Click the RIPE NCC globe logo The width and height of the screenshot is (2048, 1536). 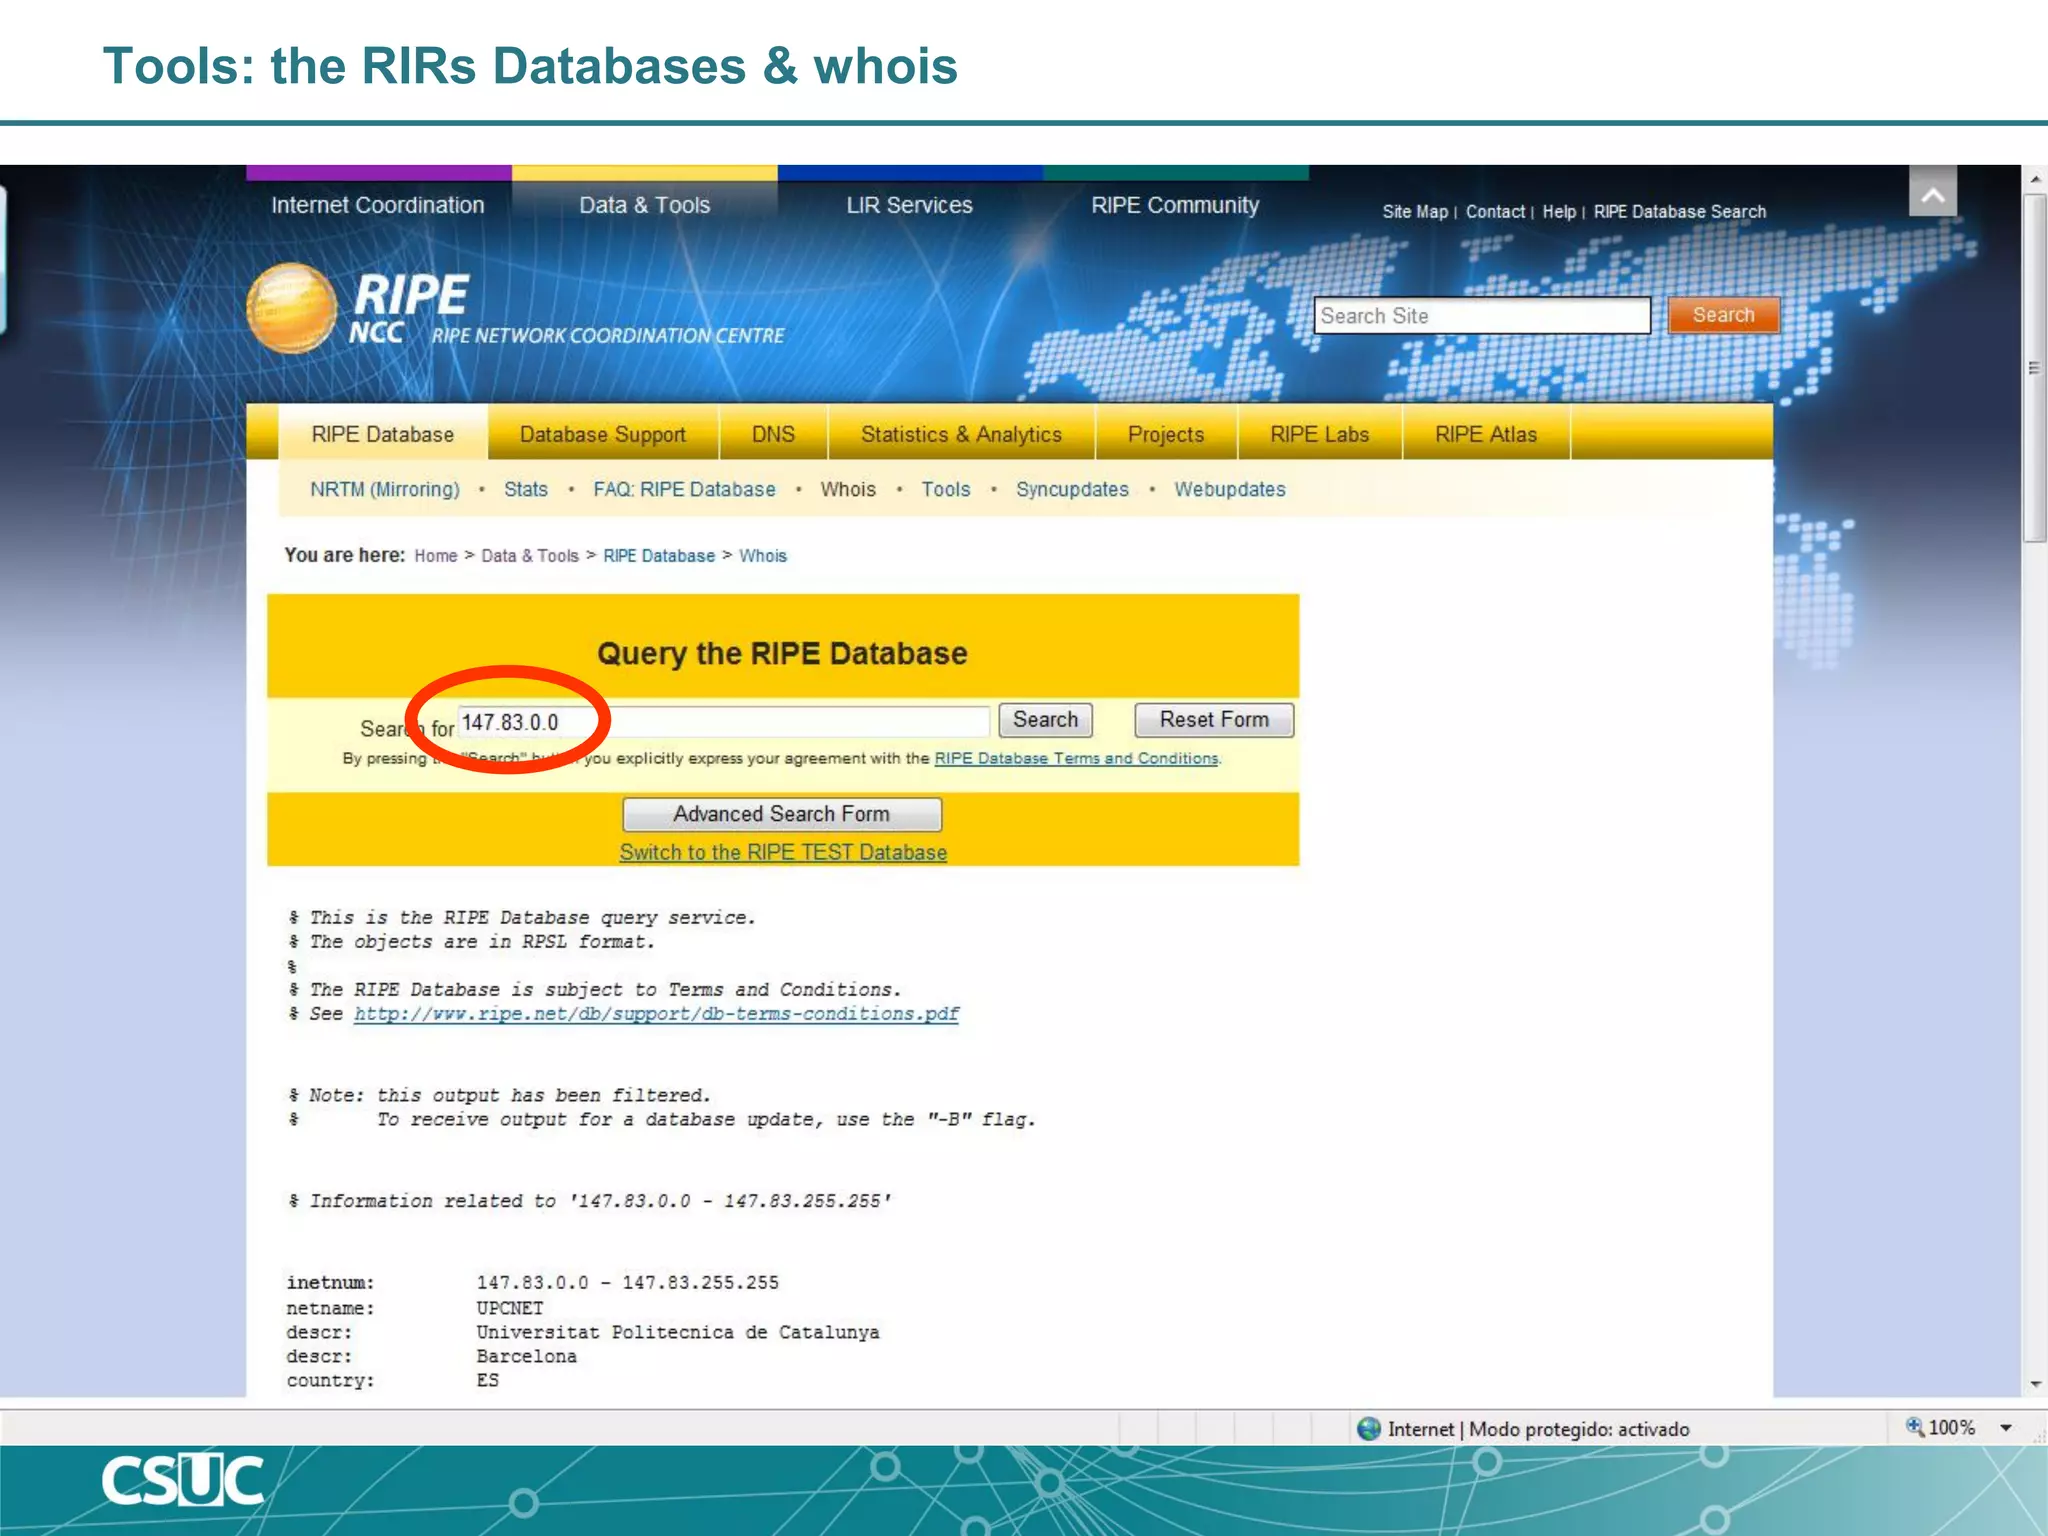(291, 308)
